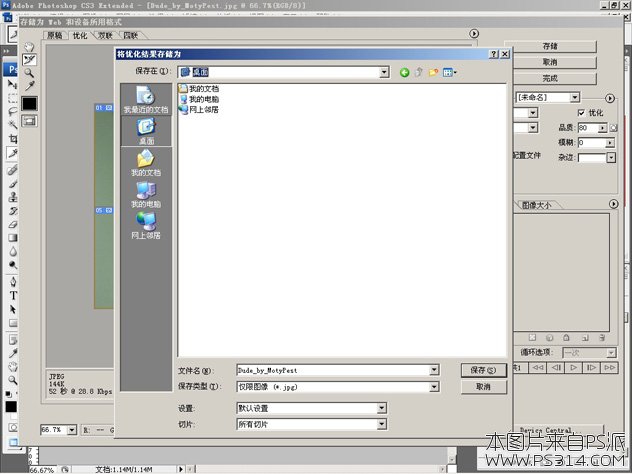Click the Up One Level folder icon
This screenshot has height=474, width=632.
(419, 73)
